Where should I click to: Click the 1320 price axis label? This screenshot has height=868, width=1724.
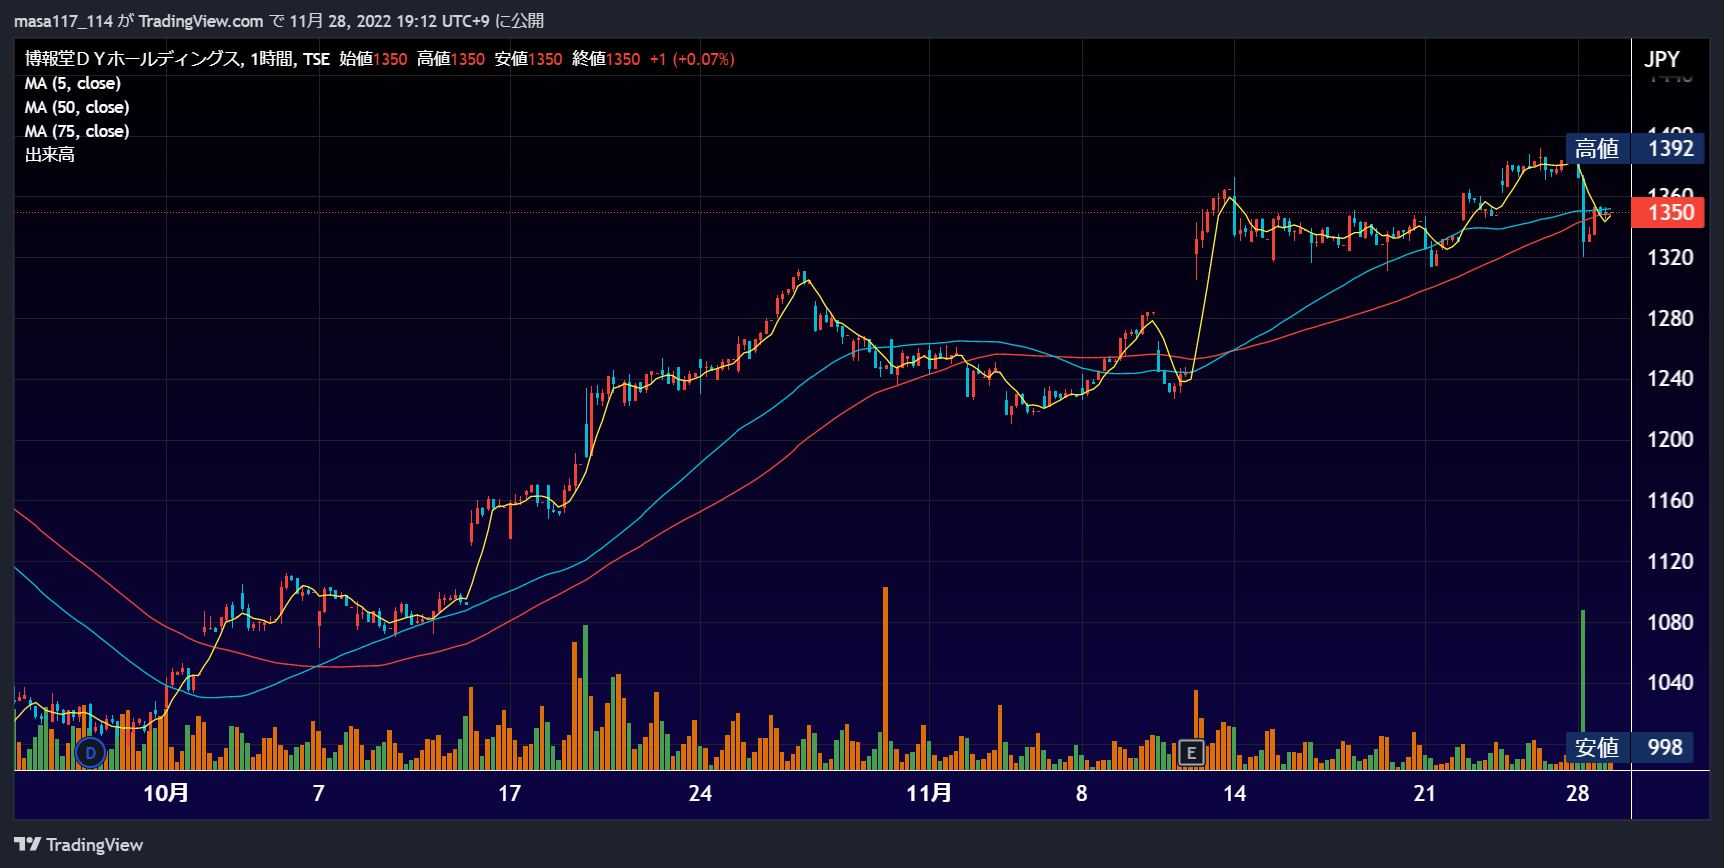tap(1670, 257)
